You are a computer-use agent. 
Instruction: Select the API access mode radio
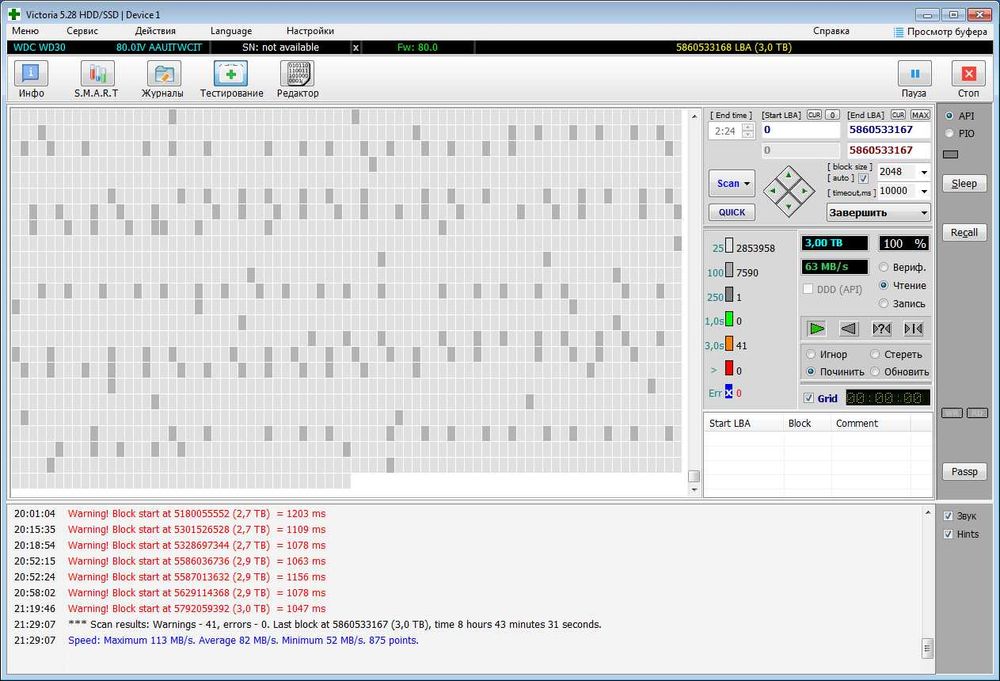[949, 115]
